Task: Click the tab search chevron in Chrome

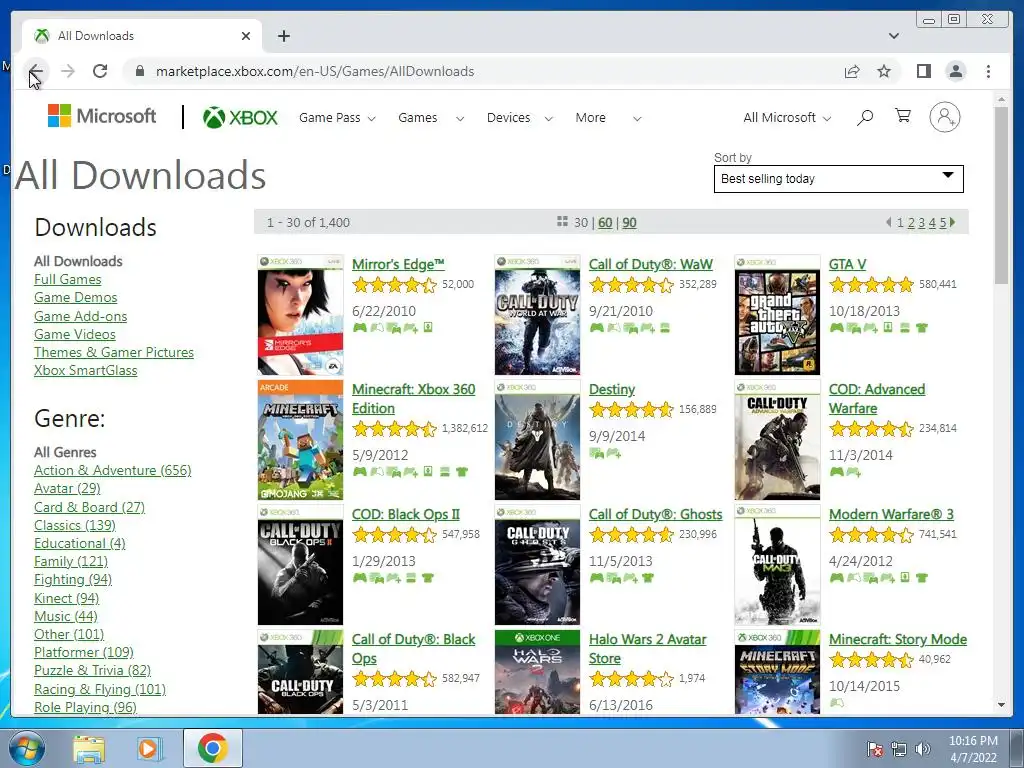Action: (x=893, y=36)
